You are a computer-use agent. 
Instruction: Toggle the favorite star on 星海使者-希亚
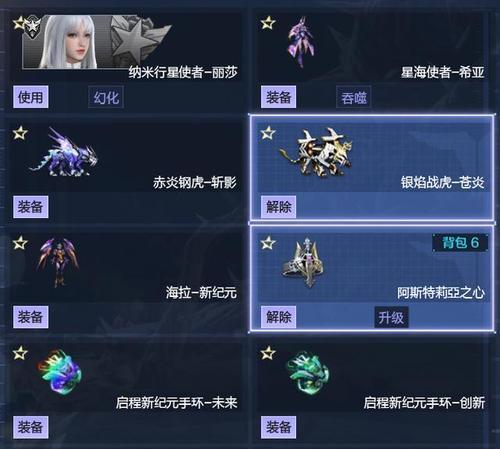[268, 23]
